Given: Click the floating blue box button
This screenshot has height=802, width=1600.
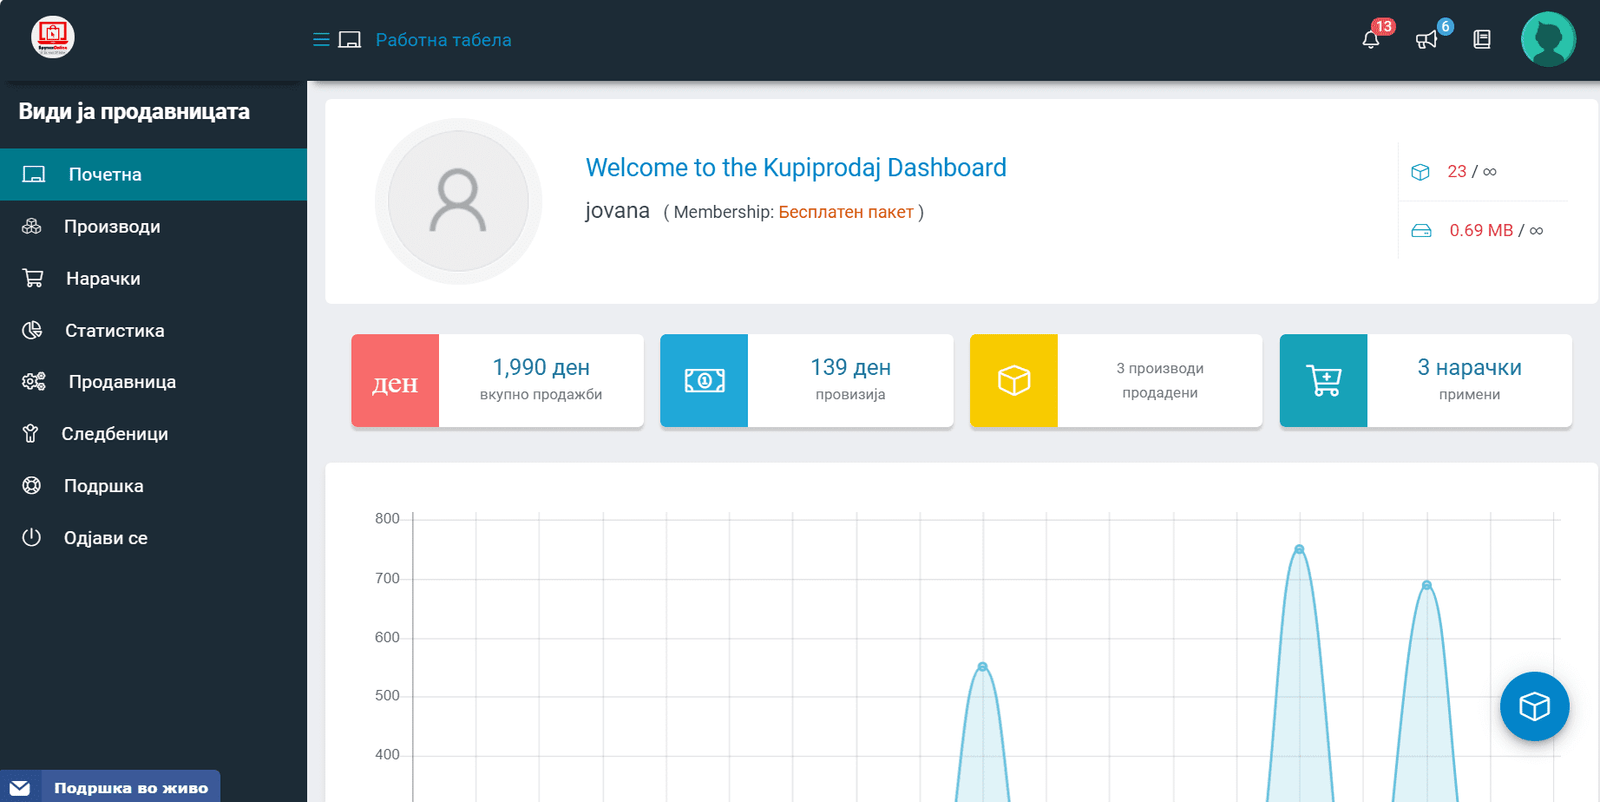Looking at the screenshot, I should click(1534, 706).
